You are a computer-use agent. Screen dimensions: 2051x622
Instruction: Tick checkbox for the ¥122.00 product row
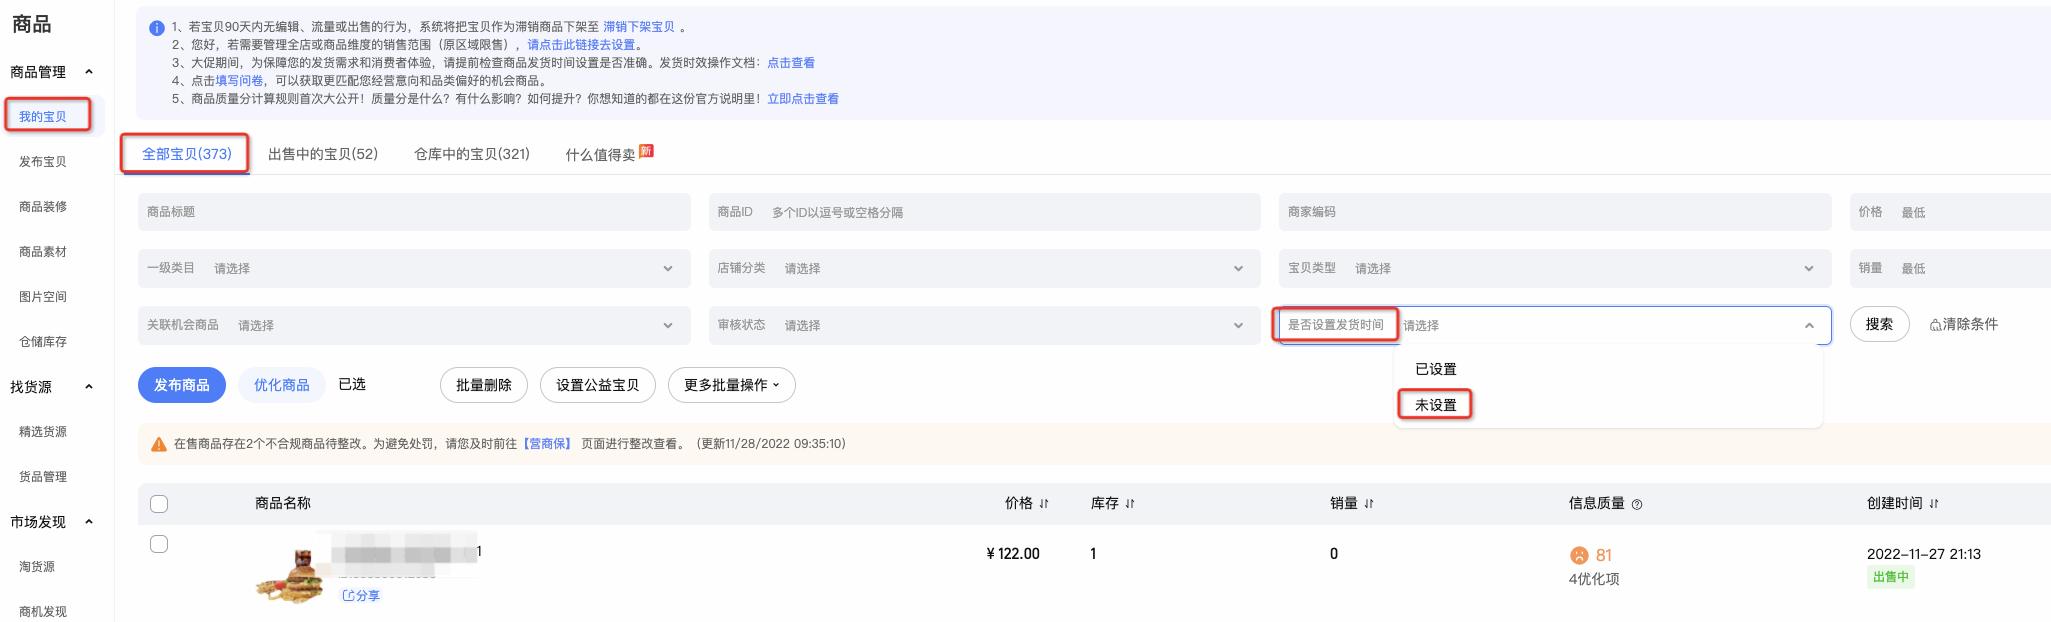159,544
